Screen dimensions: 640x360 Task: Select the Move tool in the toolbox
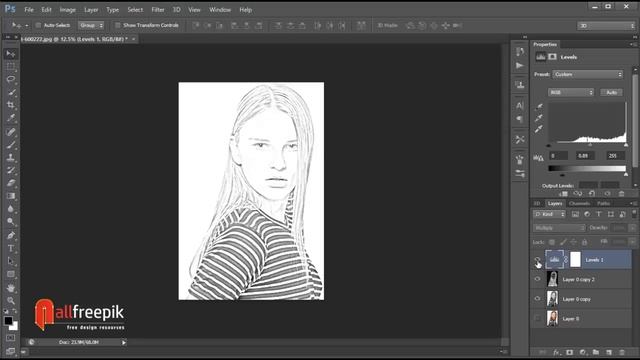(x=11, y=54)
